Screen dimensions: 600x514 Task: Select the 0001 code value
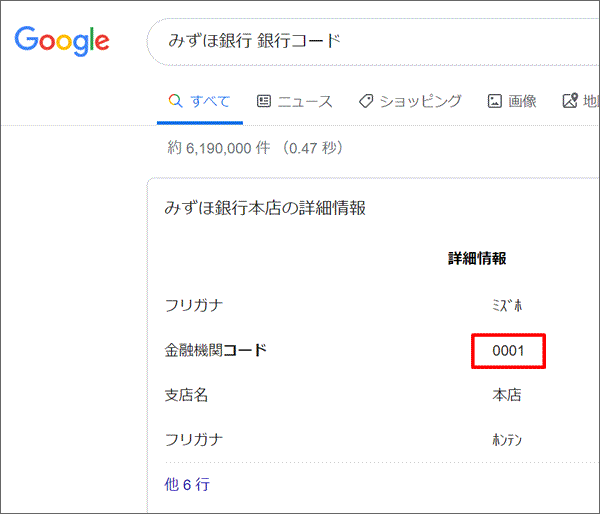pos(508,351)
